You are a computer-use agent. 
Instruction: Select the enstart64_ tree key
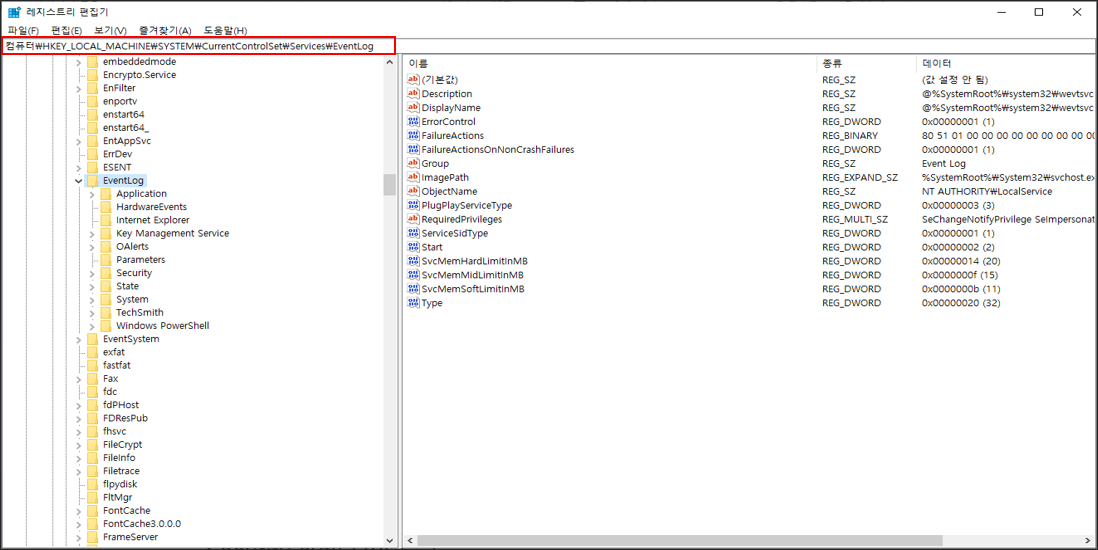click(x=125, y=128)
